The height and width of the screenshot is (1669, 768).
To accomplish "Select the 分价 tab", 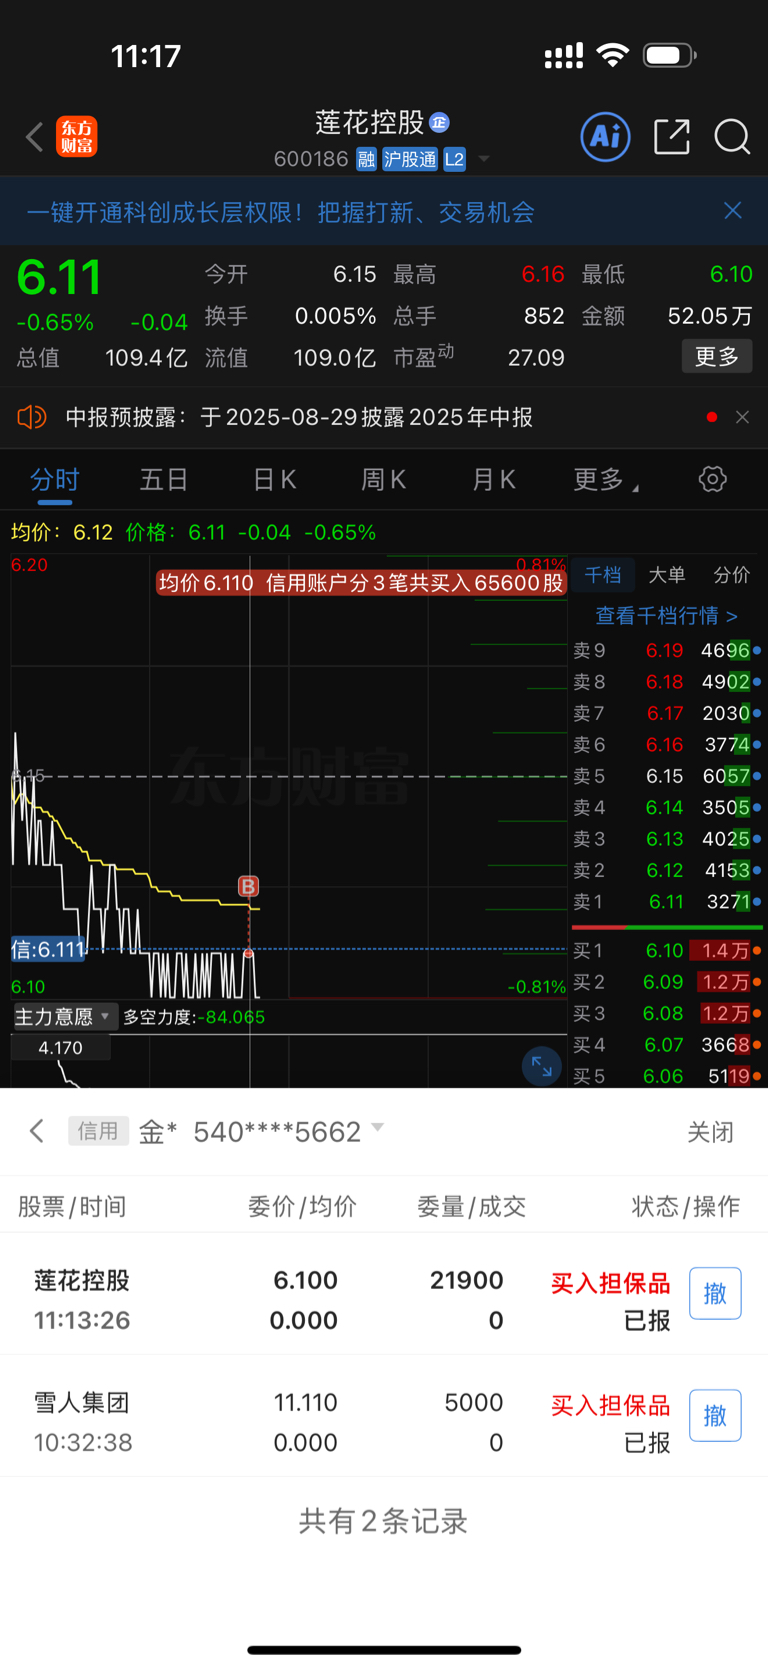I will tap(731, 575).
